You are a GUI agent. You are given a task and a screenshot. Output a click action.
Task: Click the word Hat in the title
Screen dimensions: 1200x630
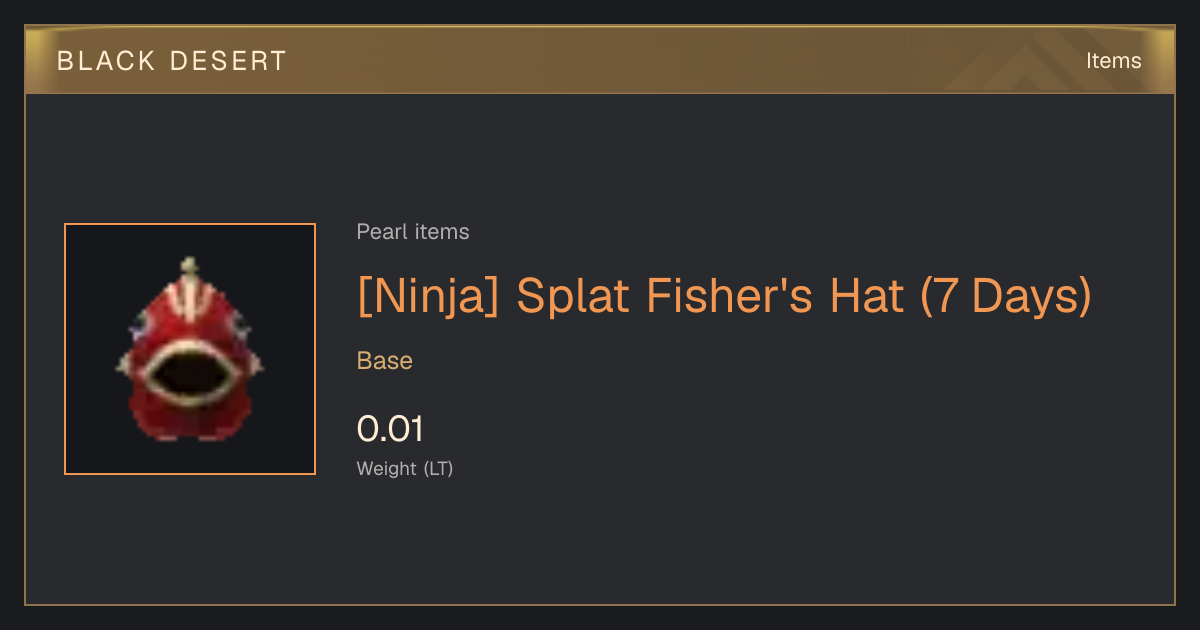pos(874,296)
